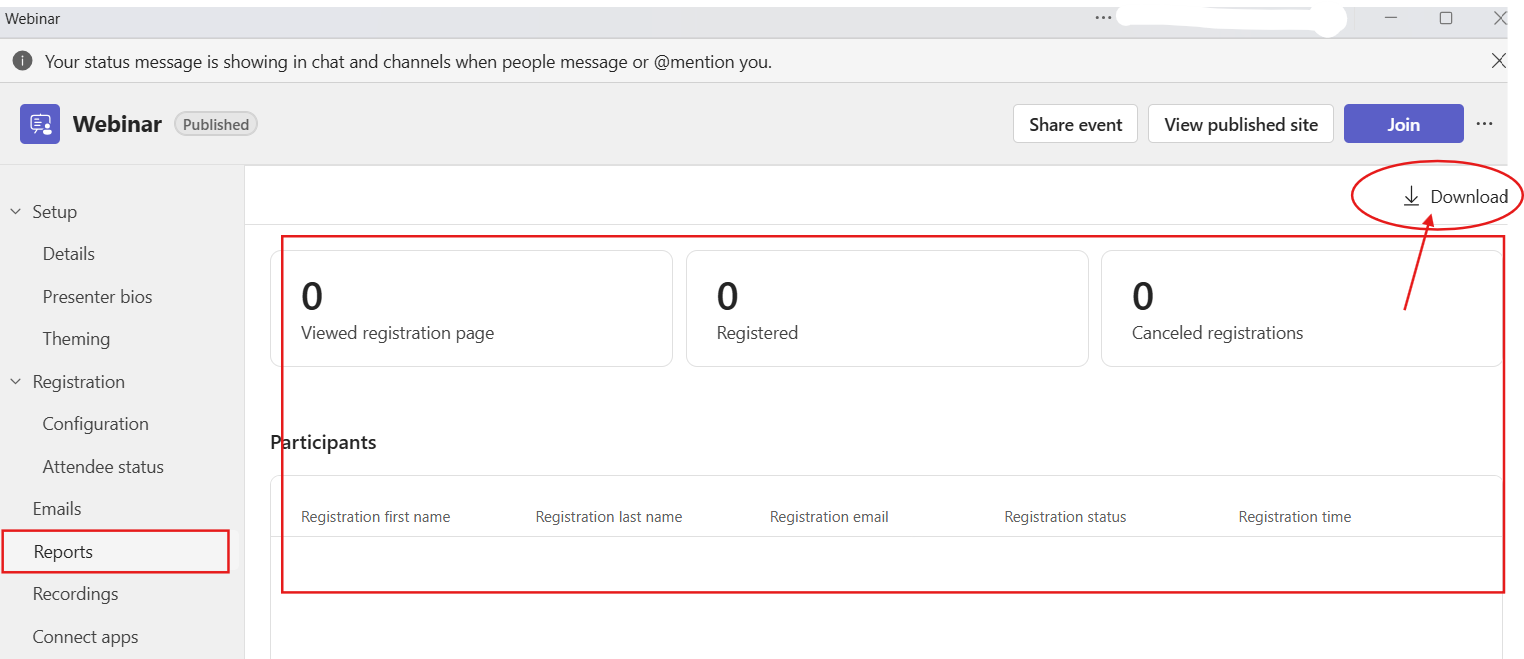This screenshot has width=1524, height=659.
Task: Download the registration report
Action: pyautogui.click(x=1455, y=196)
